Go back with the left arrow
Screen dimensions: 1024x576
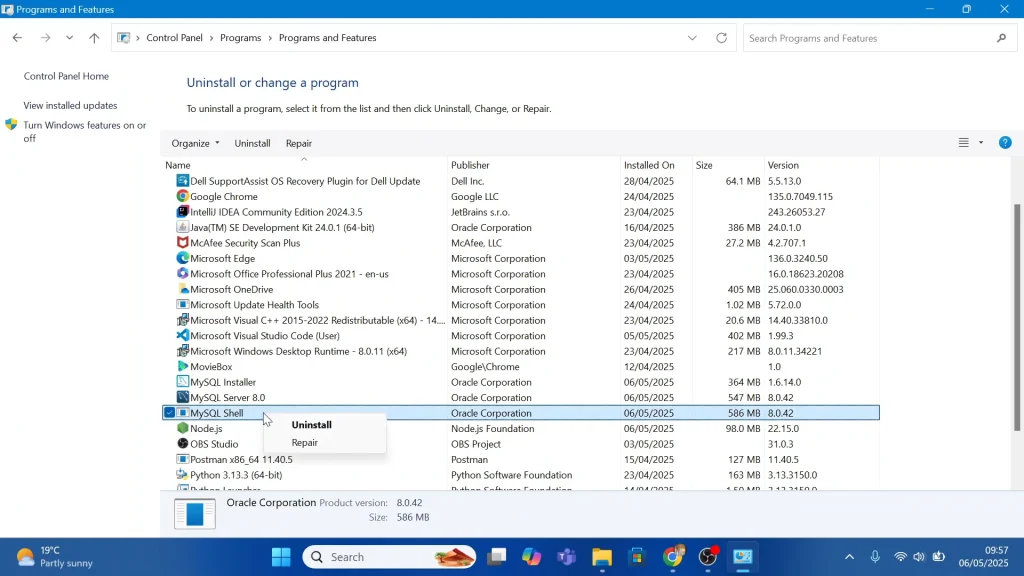point(17,38)
